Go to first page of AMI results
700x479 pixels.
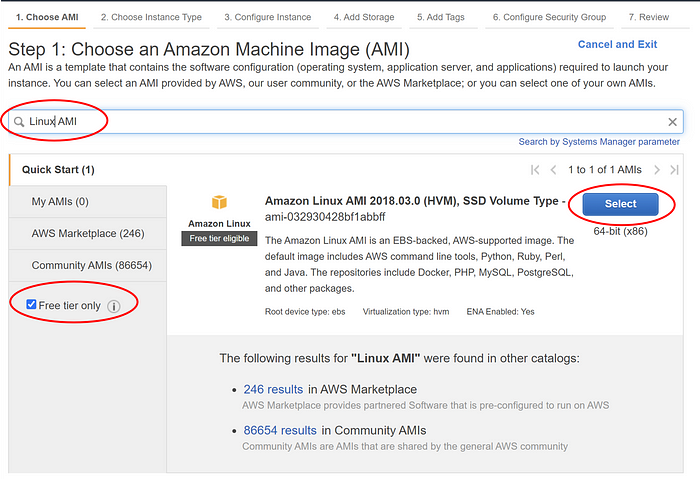535,170
